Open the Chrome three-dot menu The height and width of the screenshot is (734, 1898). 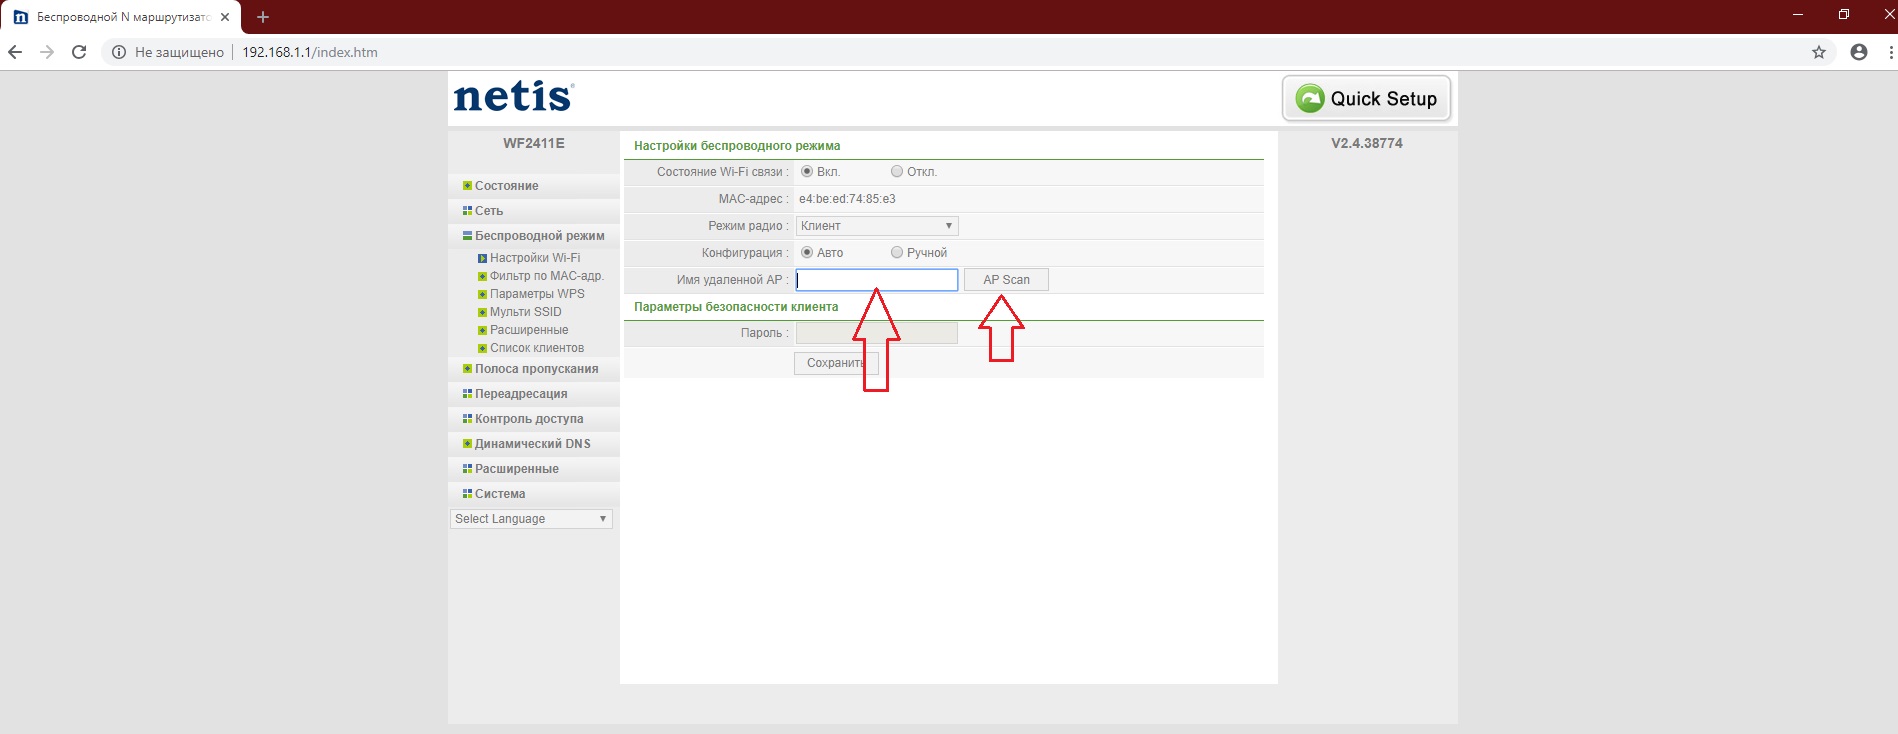1890,52
